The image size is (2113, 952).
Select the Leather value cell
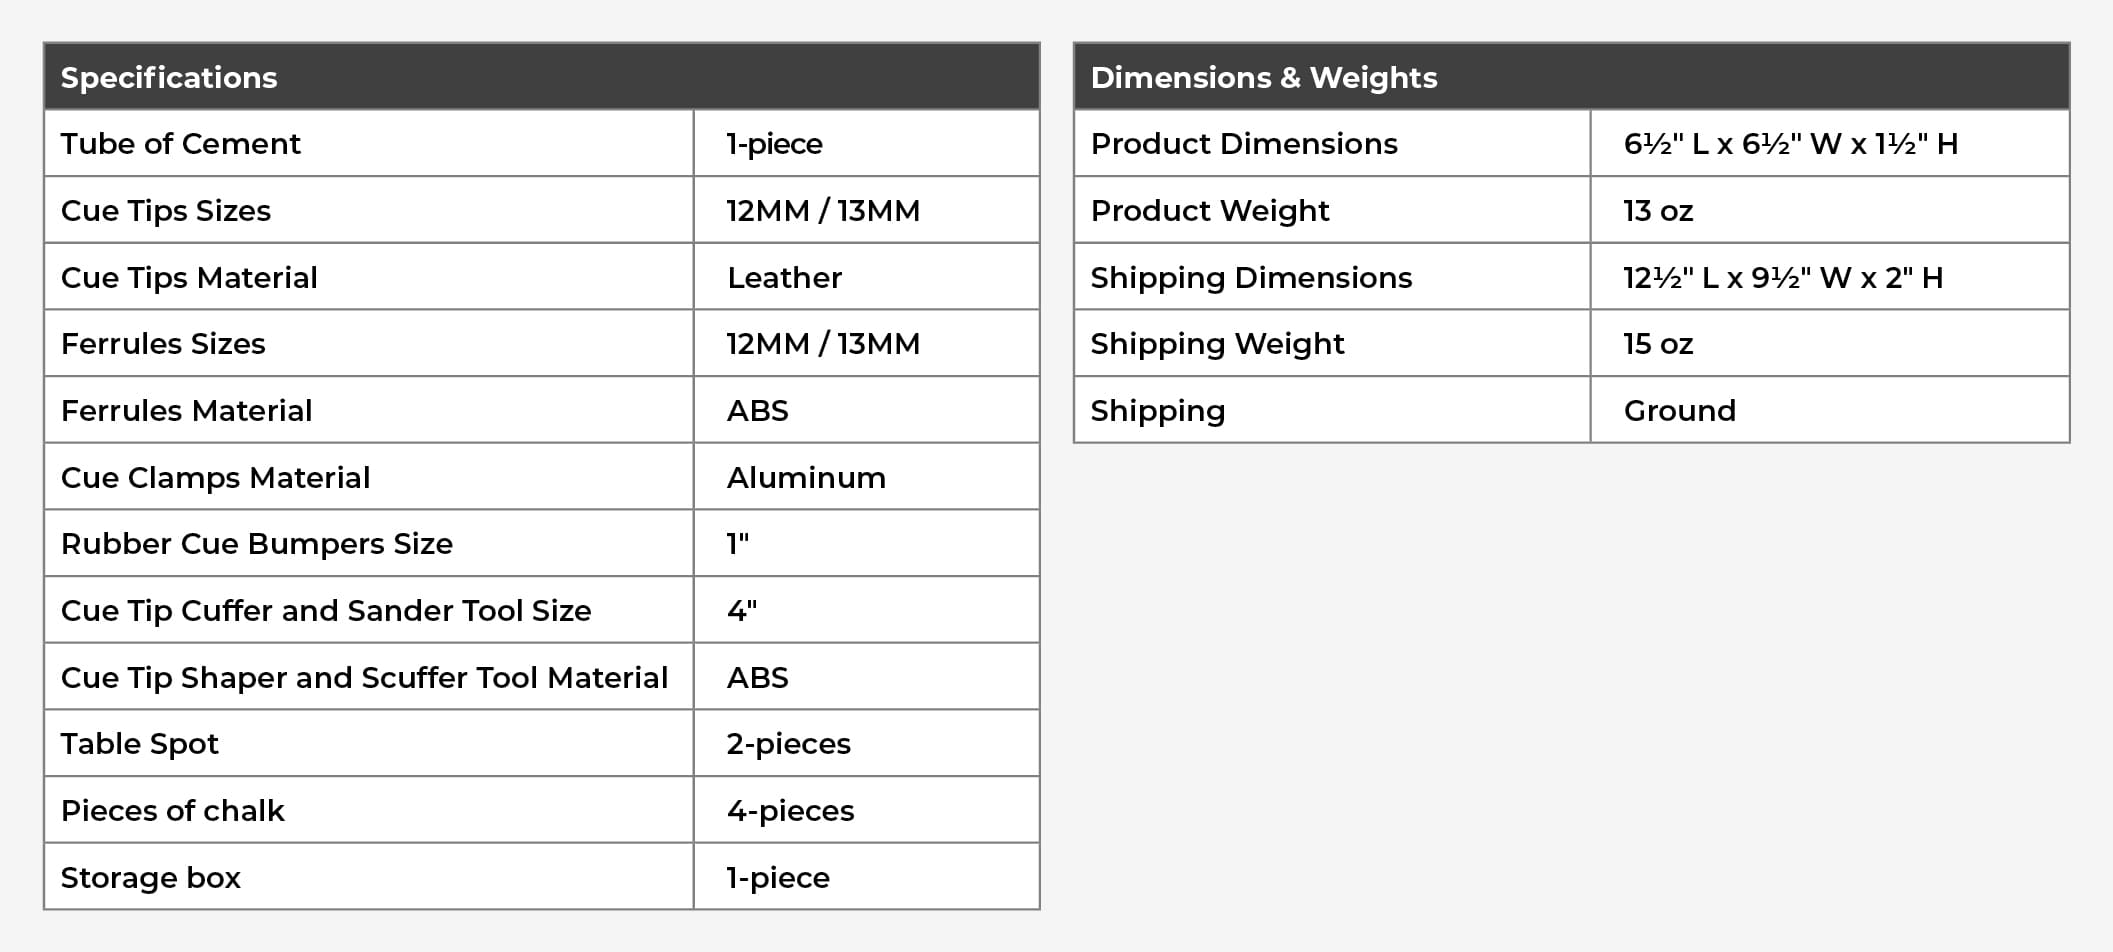coord(784,278)
